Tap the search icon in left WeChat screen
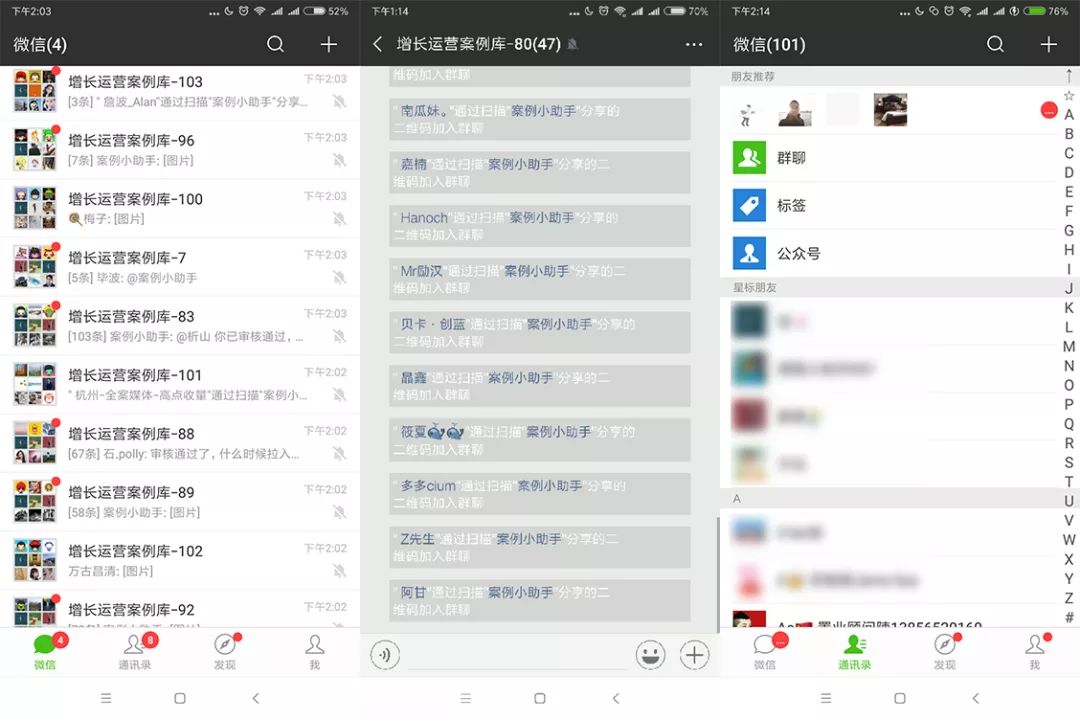This screenshot has height=720, width=1080. click(276, 44)
